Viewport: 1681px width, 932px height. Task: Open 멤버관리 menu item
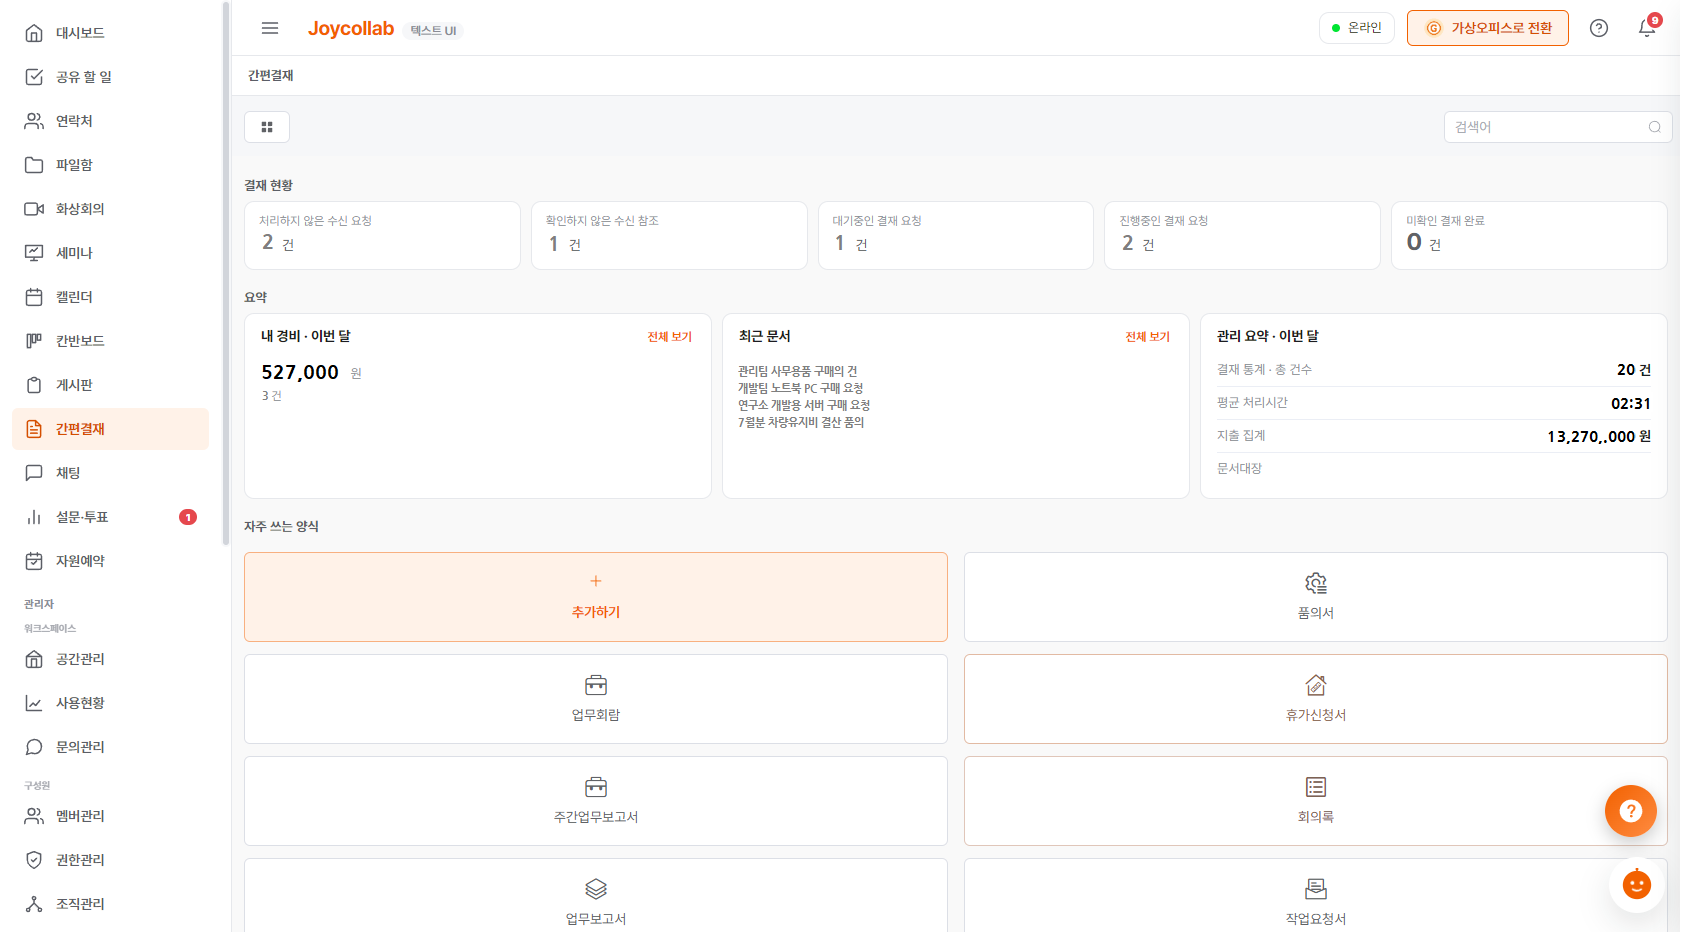click(111, 816)
